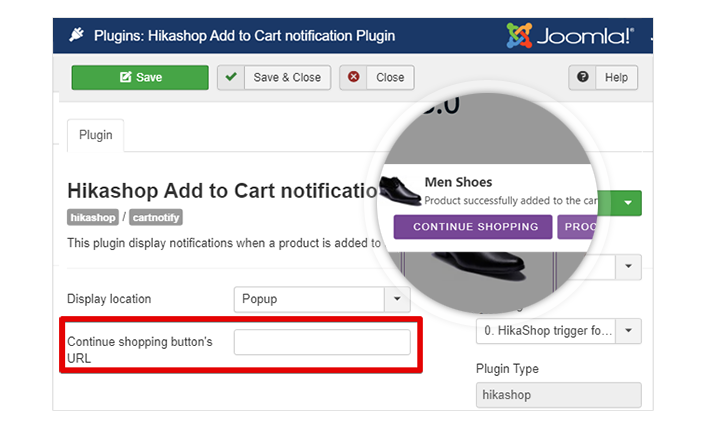Viewport: 708px width, 430px height.
Task: Open the Display location Popup dropdown
Action: (322, 299)
